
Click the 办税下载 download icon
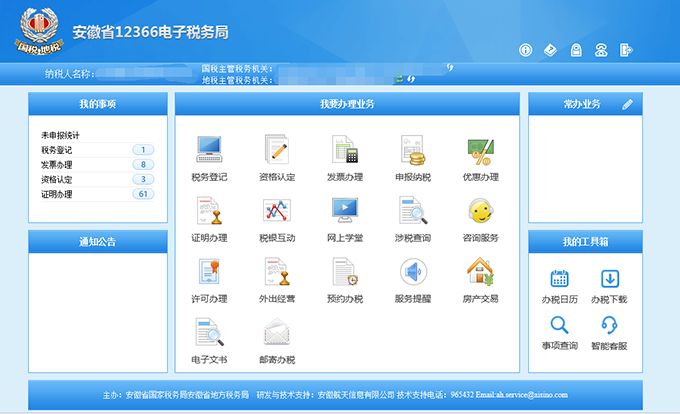point(609,279)
